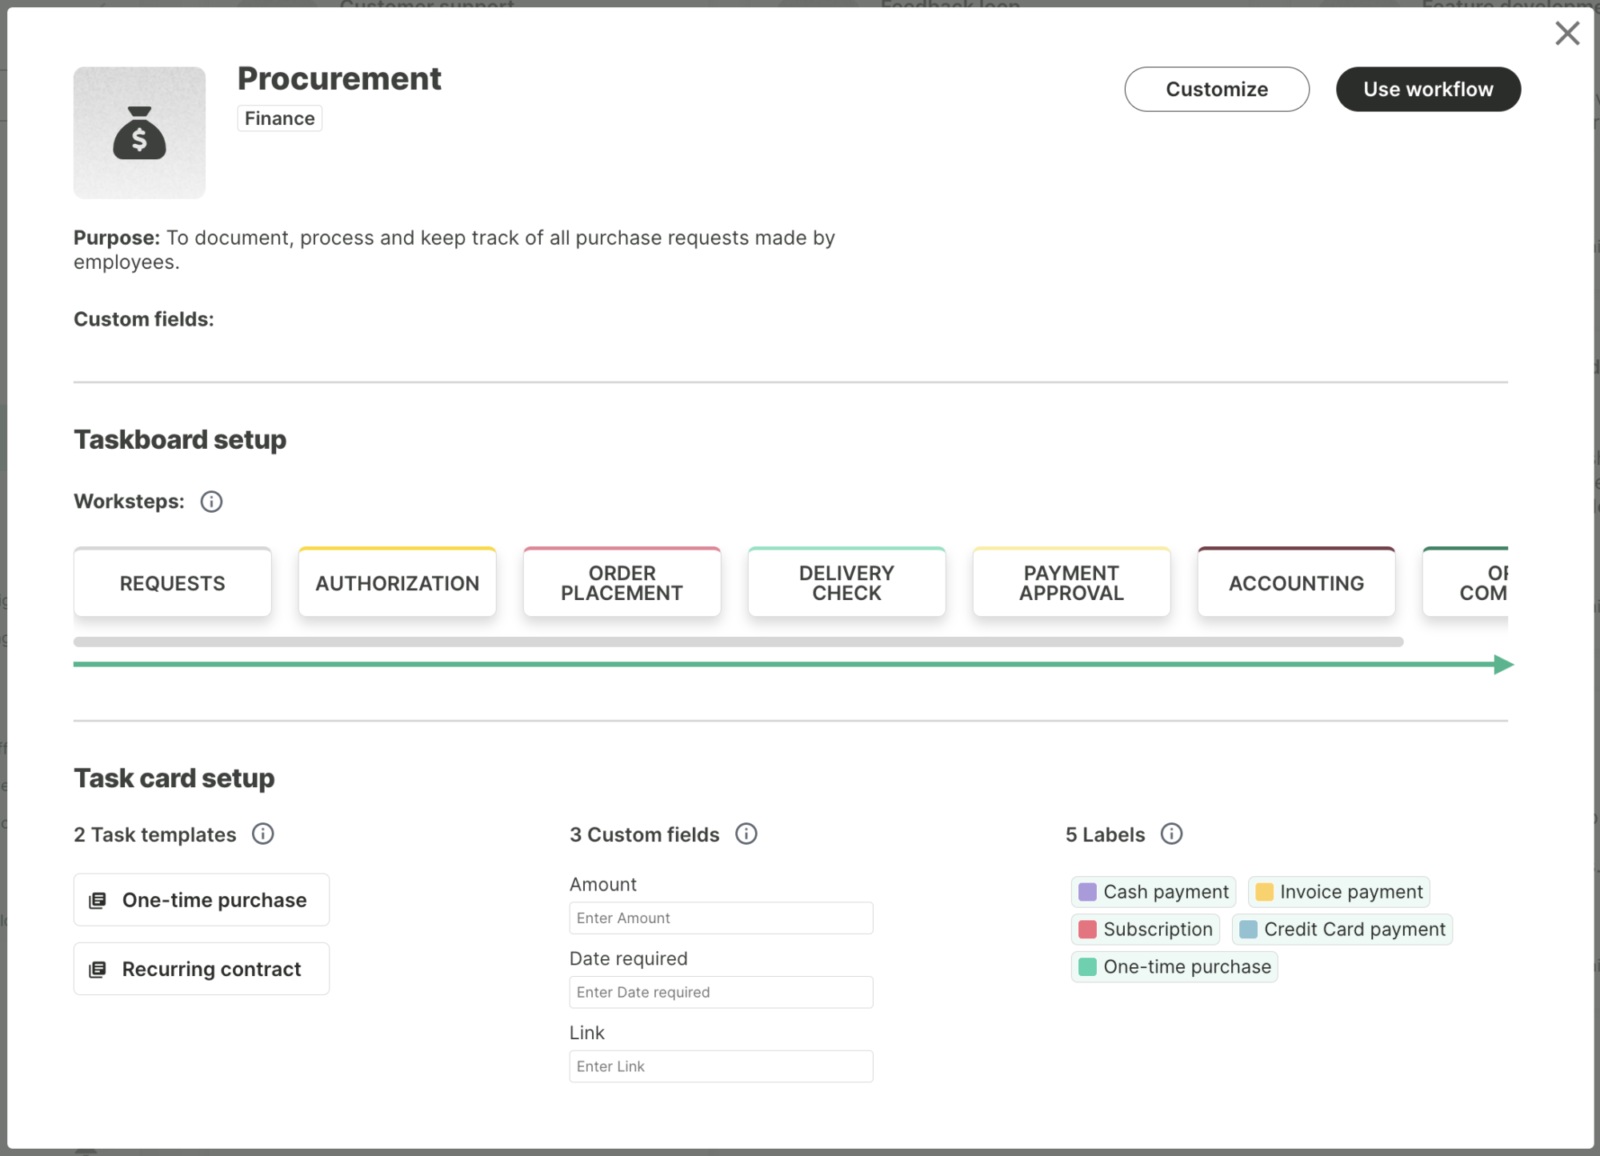Focus the Enter Date required field
Image resolution: width=1600 pixels, height=1156 pixels.
720,992
